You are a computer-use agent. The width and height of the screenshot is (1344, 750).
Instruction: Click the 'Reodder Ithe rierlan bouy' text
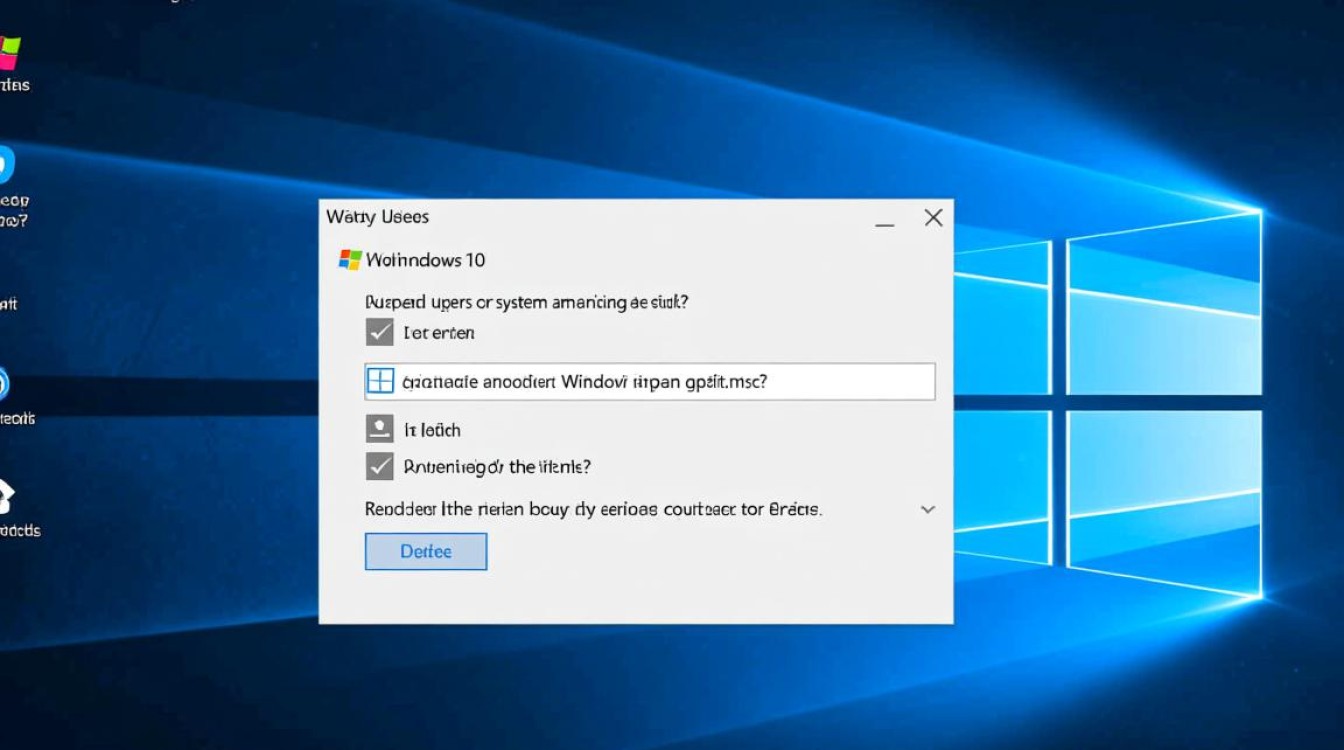coord(594,509)
